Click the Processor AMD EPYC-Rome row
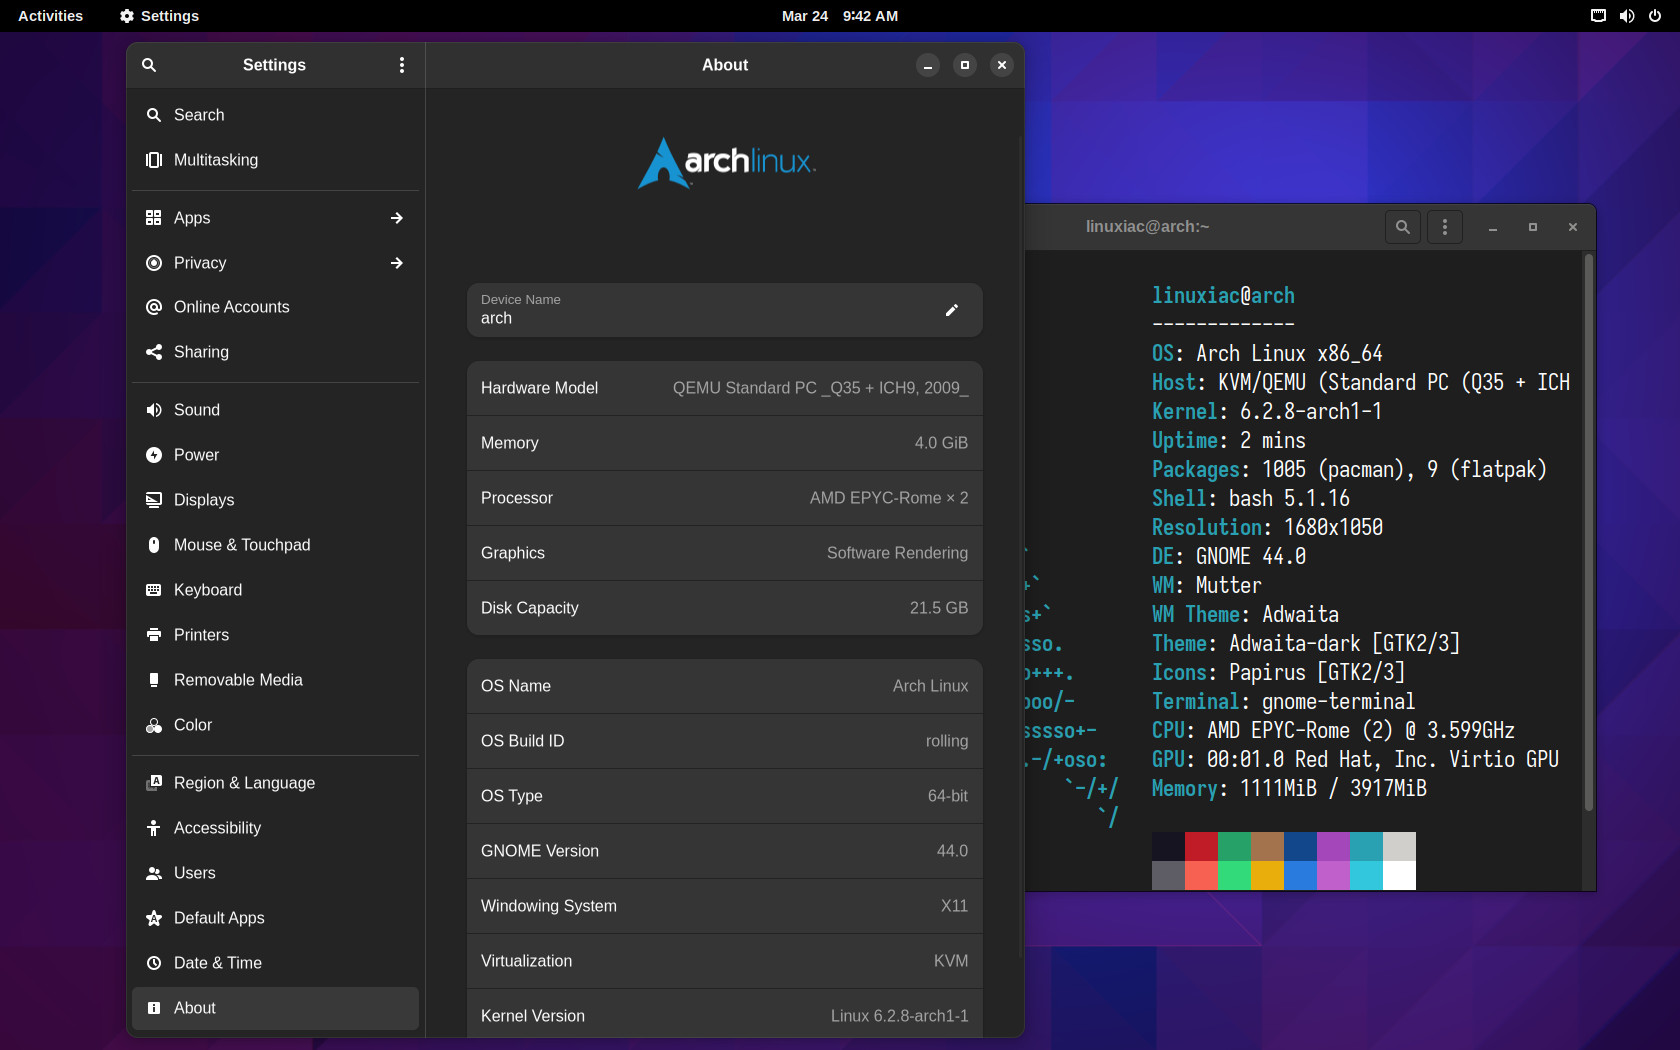Image resolution: width=1680 pixels, height=1050 pixels. [725, 498]
